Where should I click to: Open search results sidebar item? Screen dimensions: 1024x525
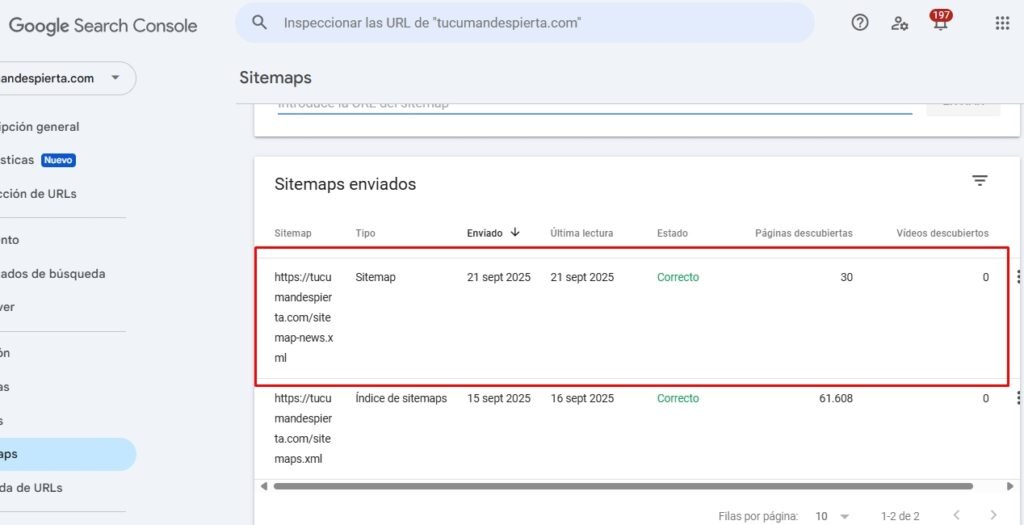pos(52,274)
